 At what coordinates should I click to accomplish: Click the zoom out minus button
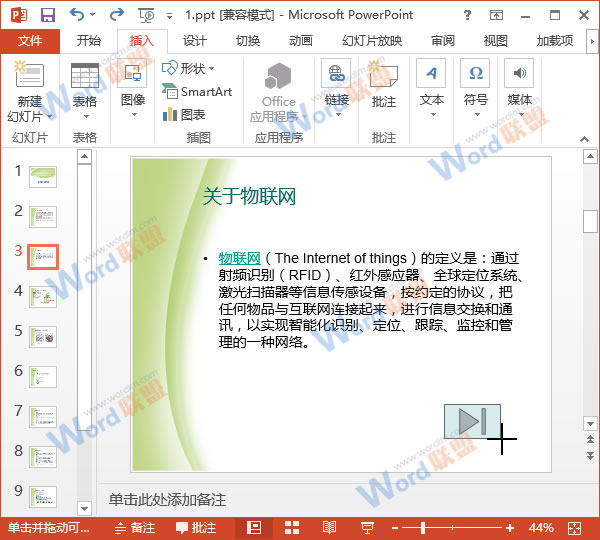coord(395,528)
